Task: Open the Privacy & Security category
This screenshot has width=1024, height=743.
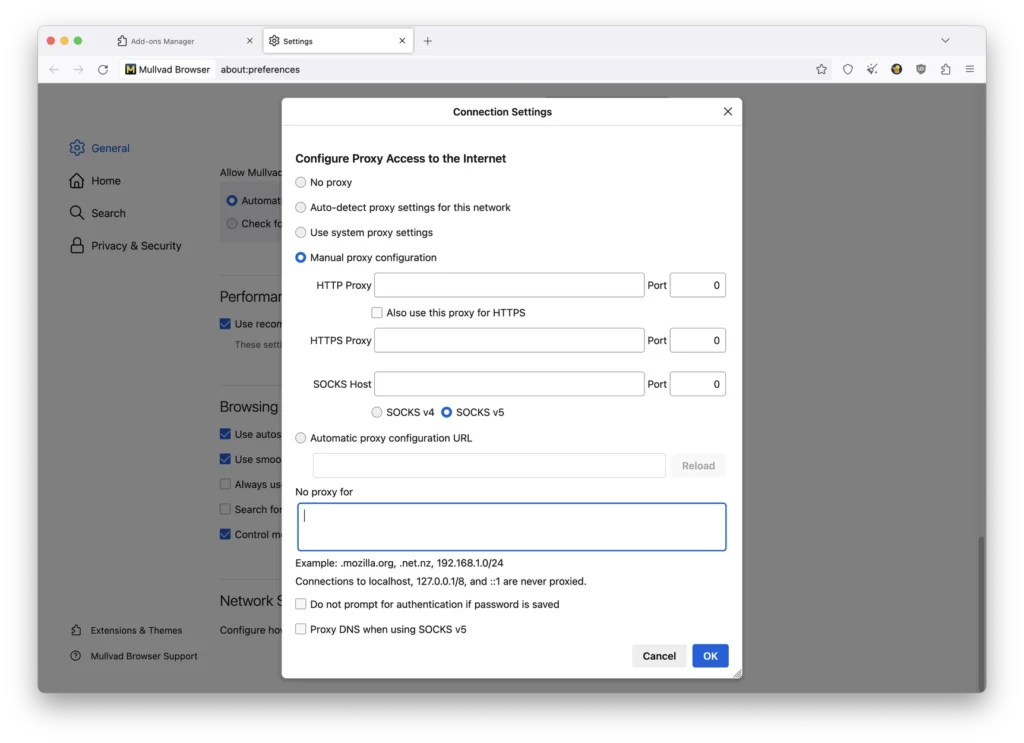Action: tap(125, 245)
